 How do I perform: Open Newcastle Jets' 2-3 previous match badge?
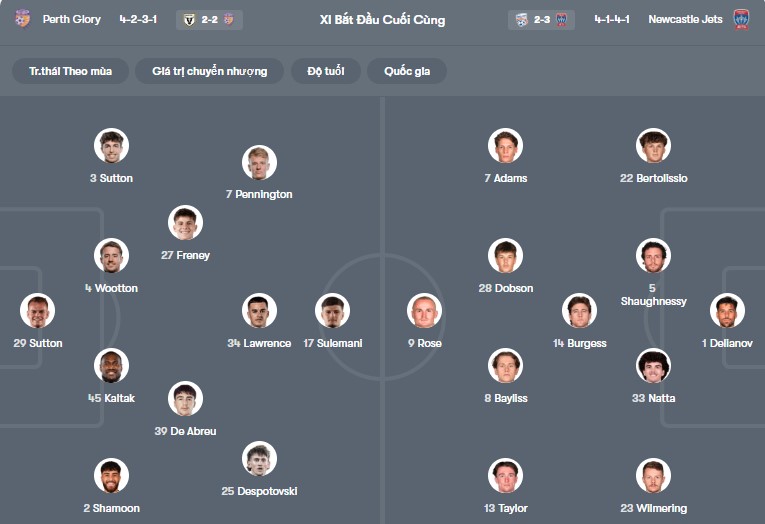(x=541, y=19)
